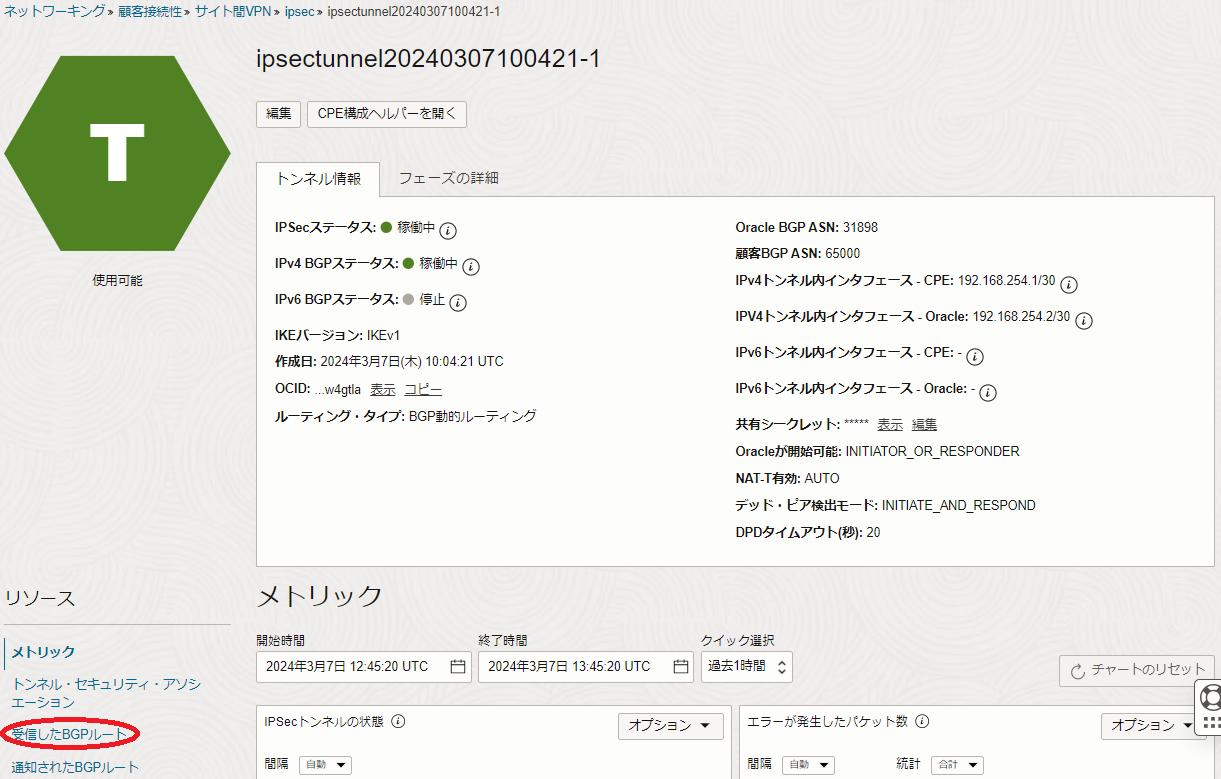Open the クイック選択 dropdown

[x=746, y=667]
